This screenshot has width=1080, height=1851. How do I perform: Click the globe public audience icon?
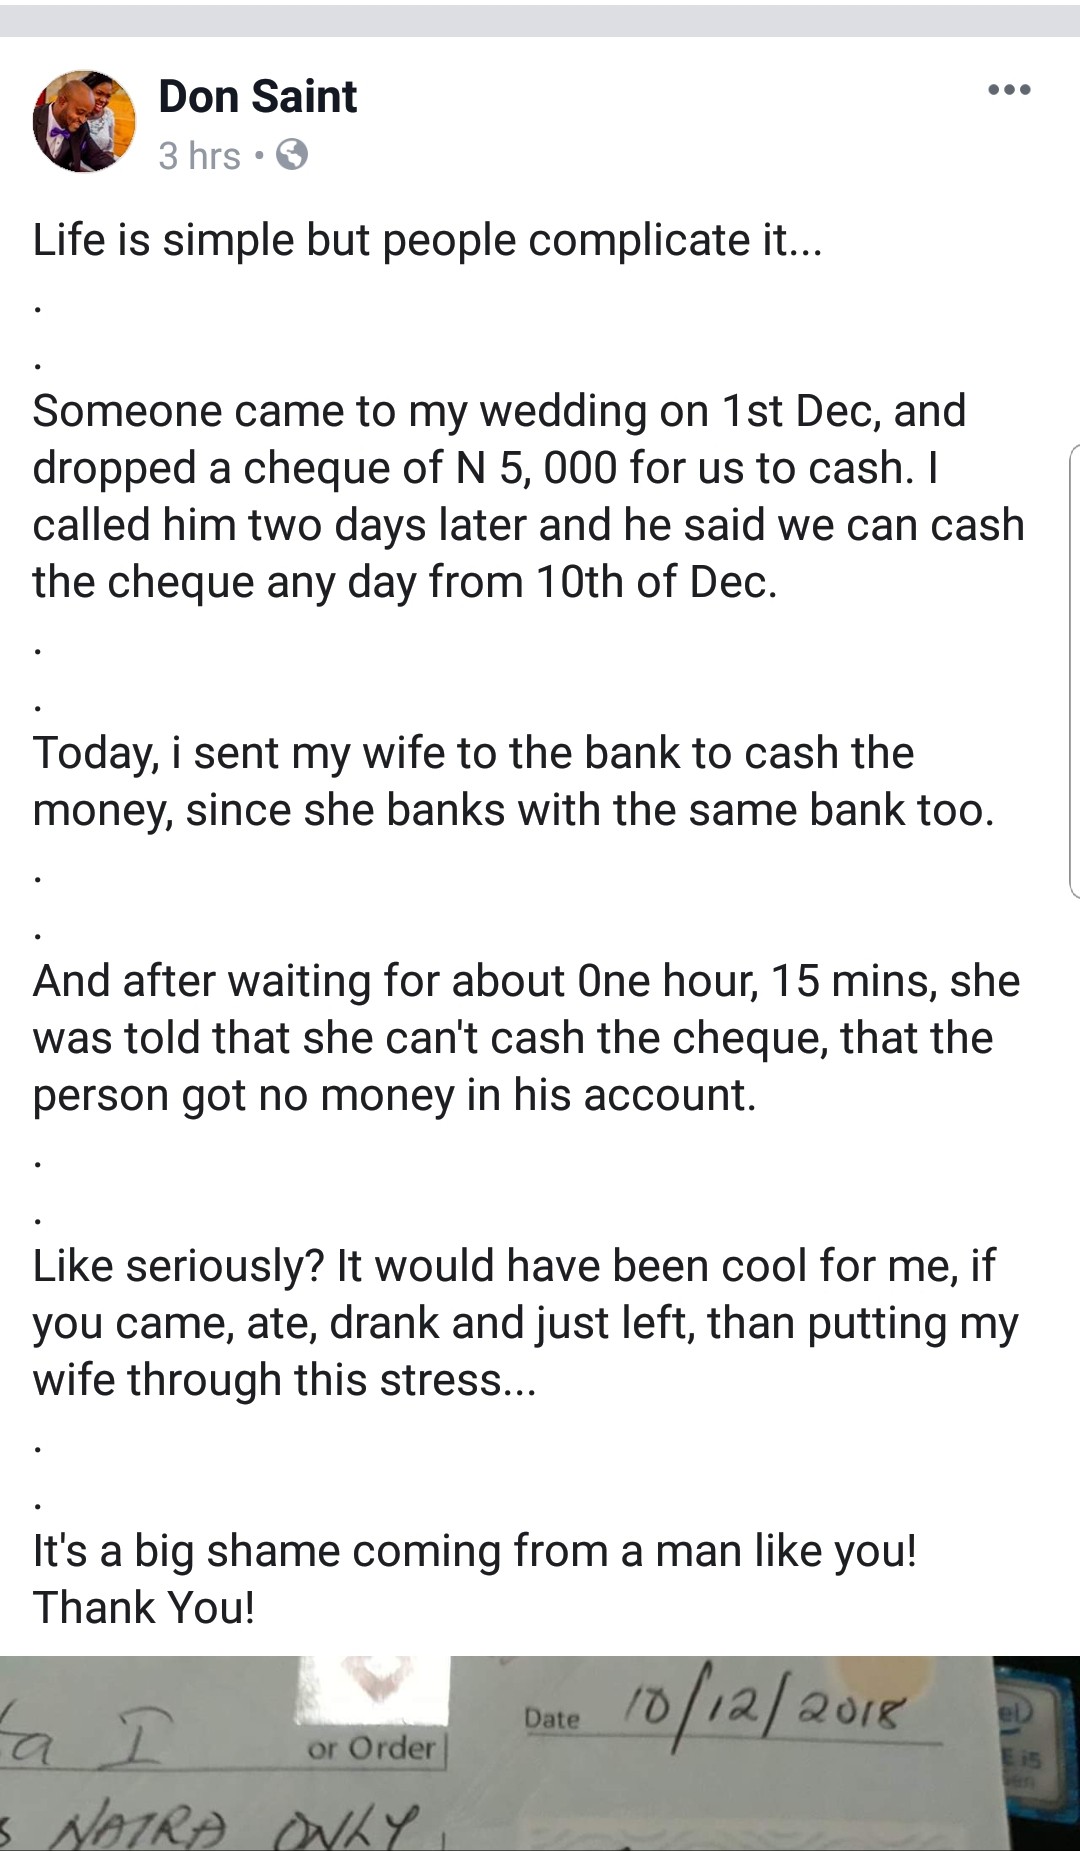coord(291,155)
